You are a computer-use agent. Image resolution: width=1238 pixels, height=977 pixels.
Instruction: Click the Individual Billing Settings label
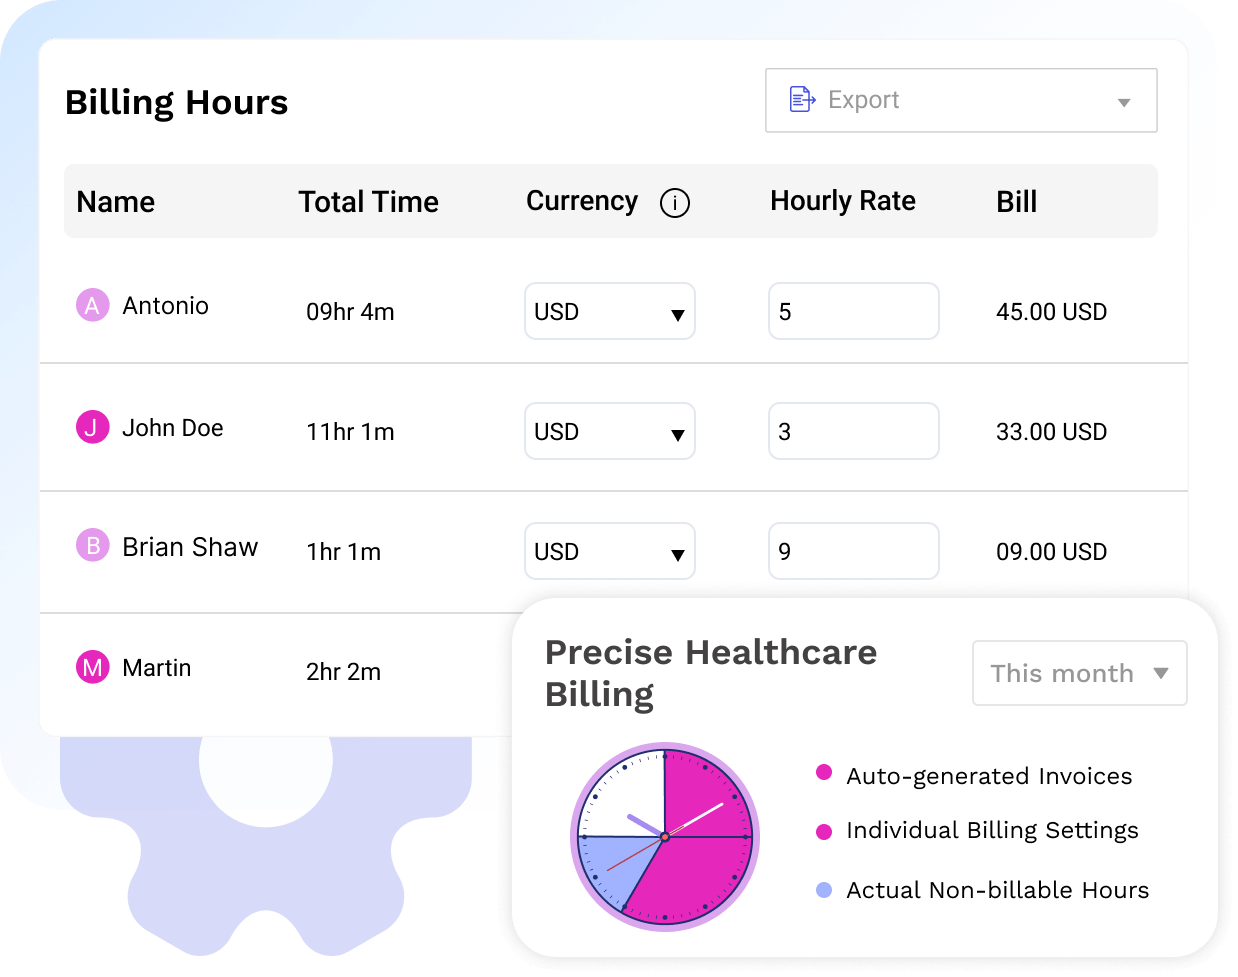point(992,831)
